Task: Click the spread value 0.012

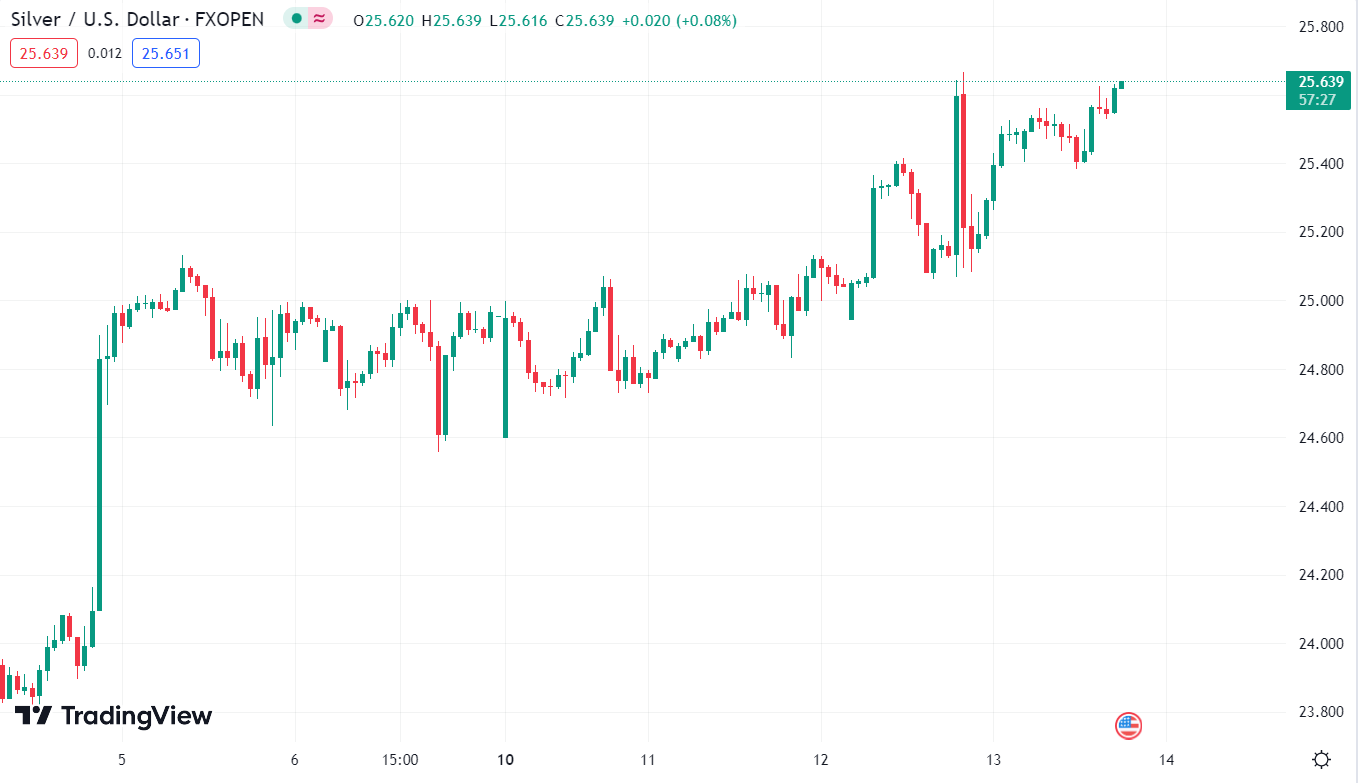Action: (105, 53)
